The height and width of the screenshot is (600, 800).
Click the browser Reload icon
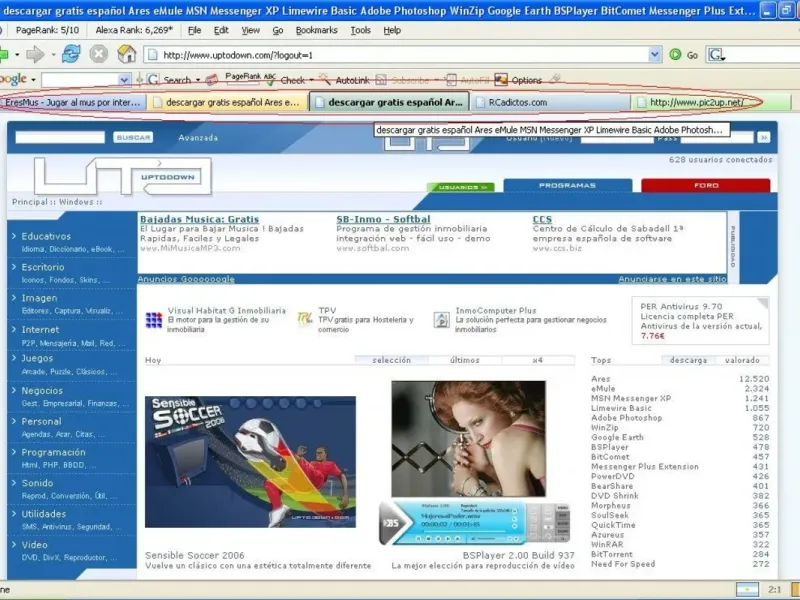pos(71,54)
